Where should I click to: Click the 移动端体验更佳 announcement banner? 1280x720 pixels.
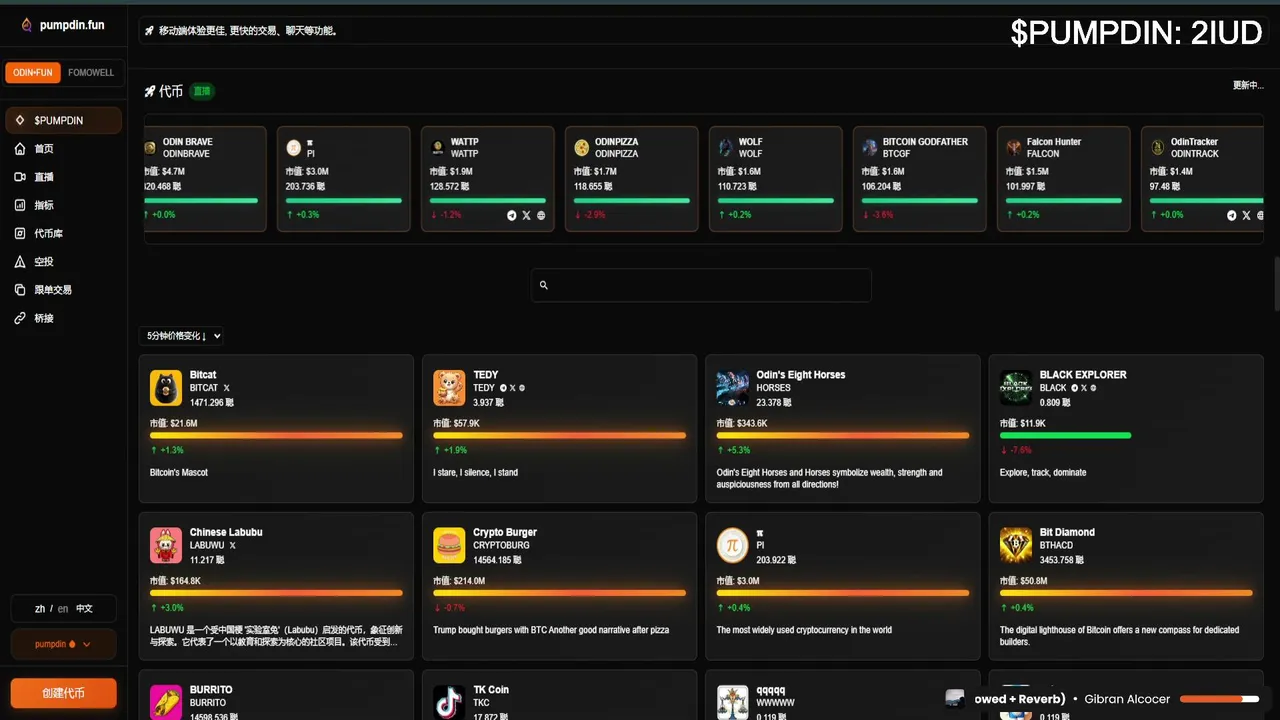(701, 31)
